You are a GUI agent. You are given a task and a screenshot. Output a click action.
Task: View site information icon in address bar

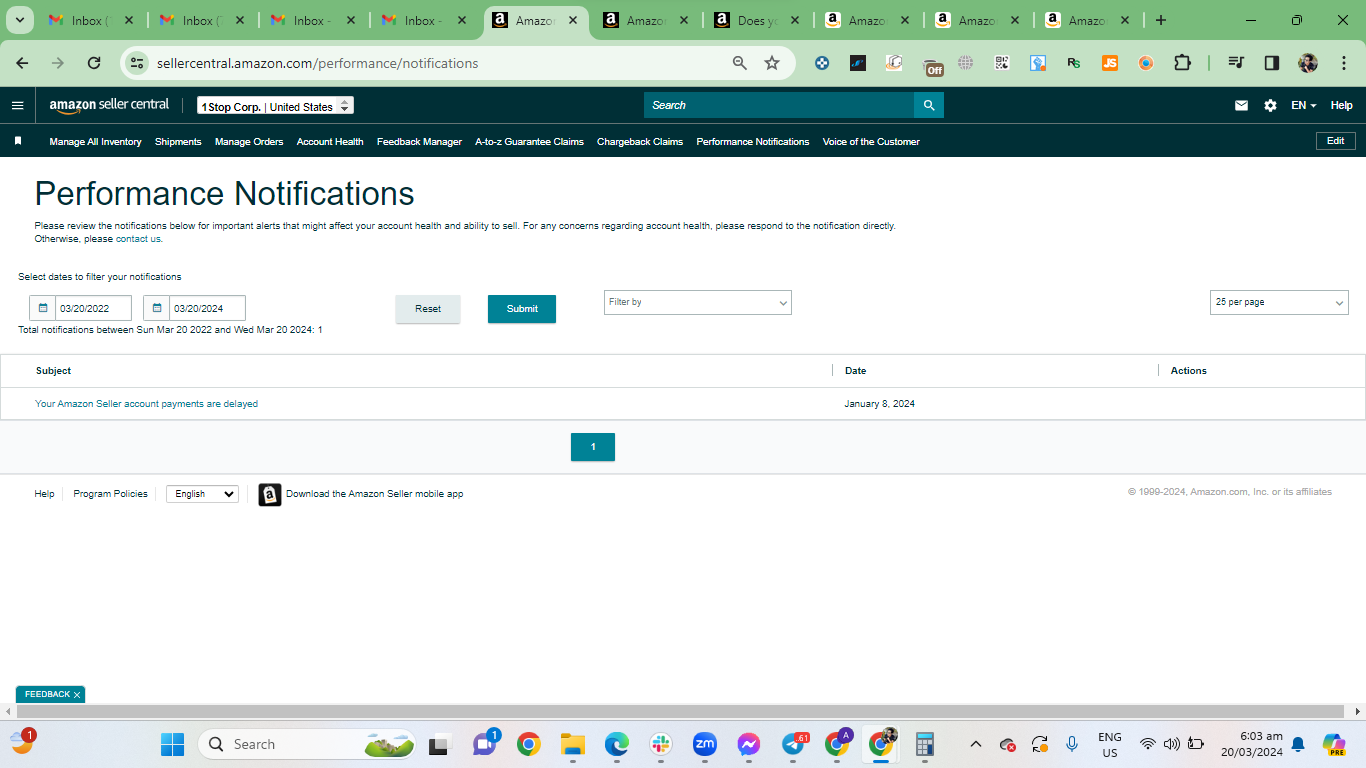point(137,63)
